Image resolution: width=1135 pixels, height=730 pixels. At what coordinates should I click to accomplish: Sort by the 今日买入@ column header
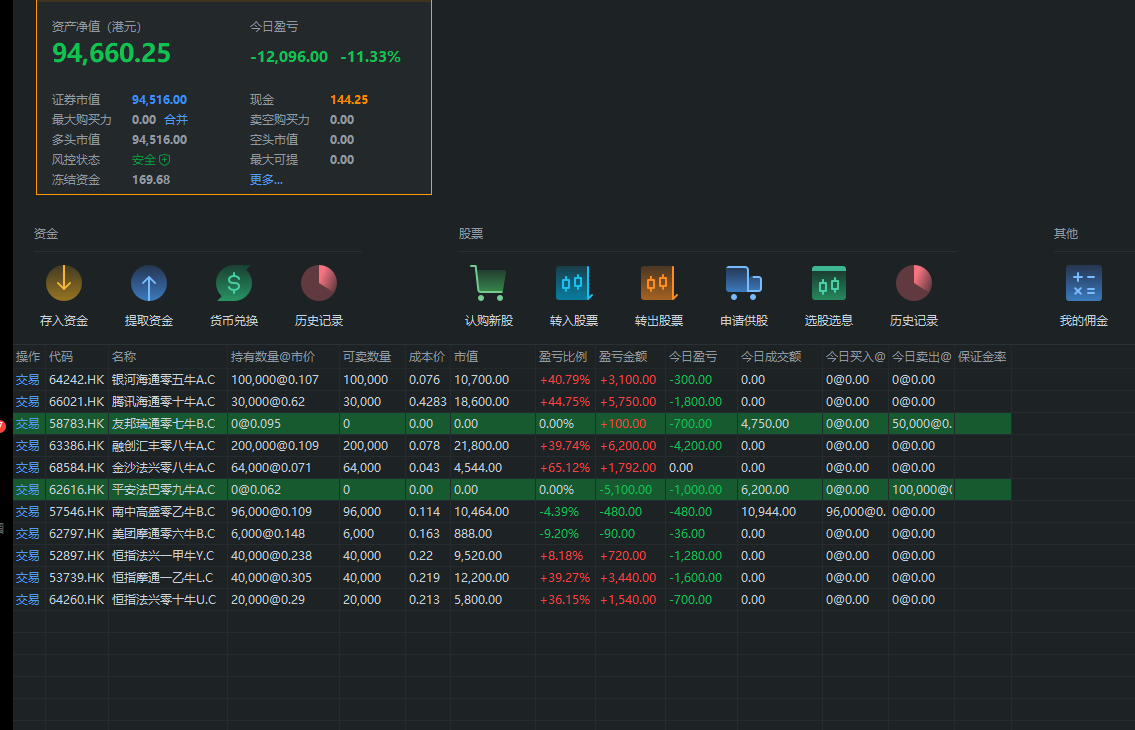pos(856,357)
